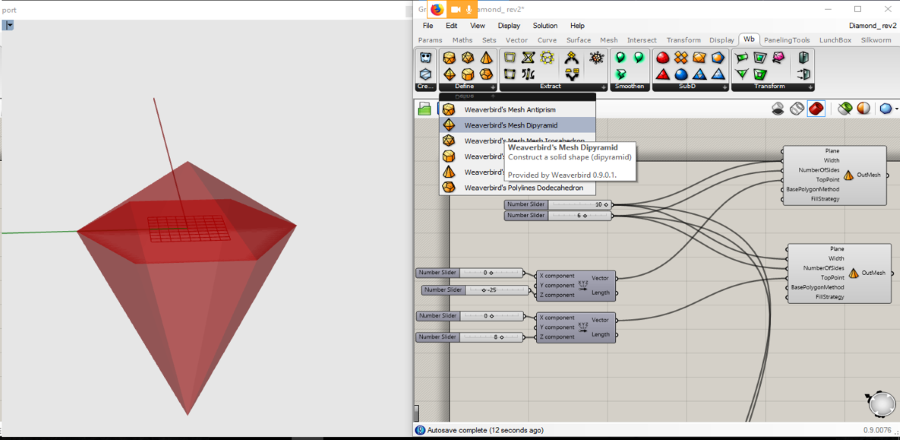Click the yellow dotted ring icon in Extract
The width and height of the screenshot is (900, 440).
pyautogui.click(x=547, y=58)
